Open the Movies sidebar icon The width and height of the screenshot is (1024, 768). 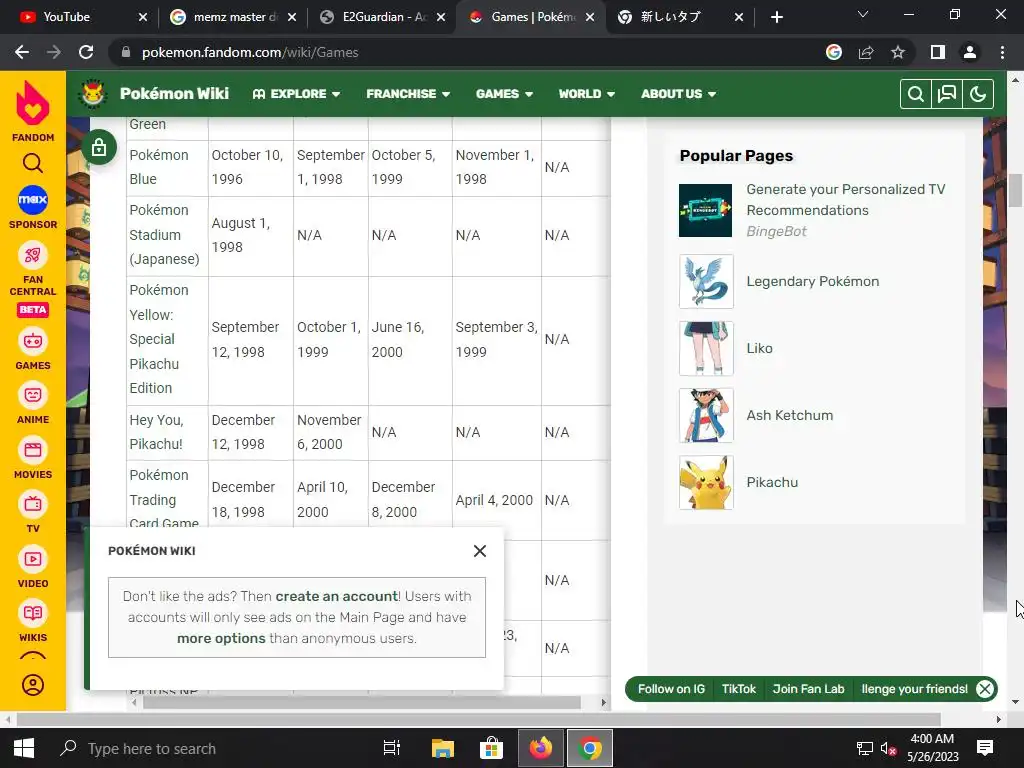pos(33,450)
